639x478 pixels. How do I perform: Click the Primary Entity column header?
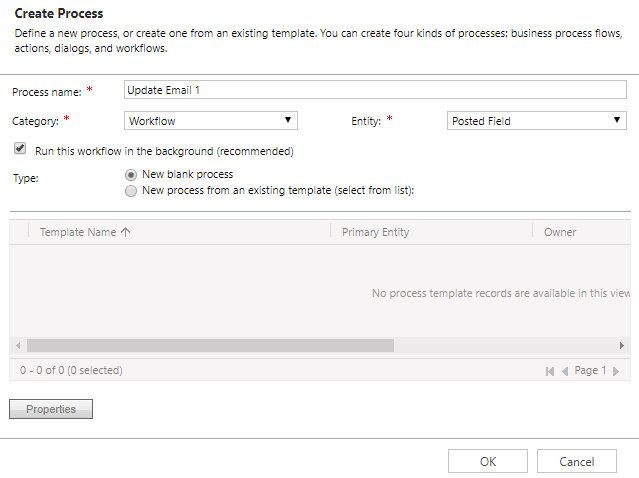point(375,232)
